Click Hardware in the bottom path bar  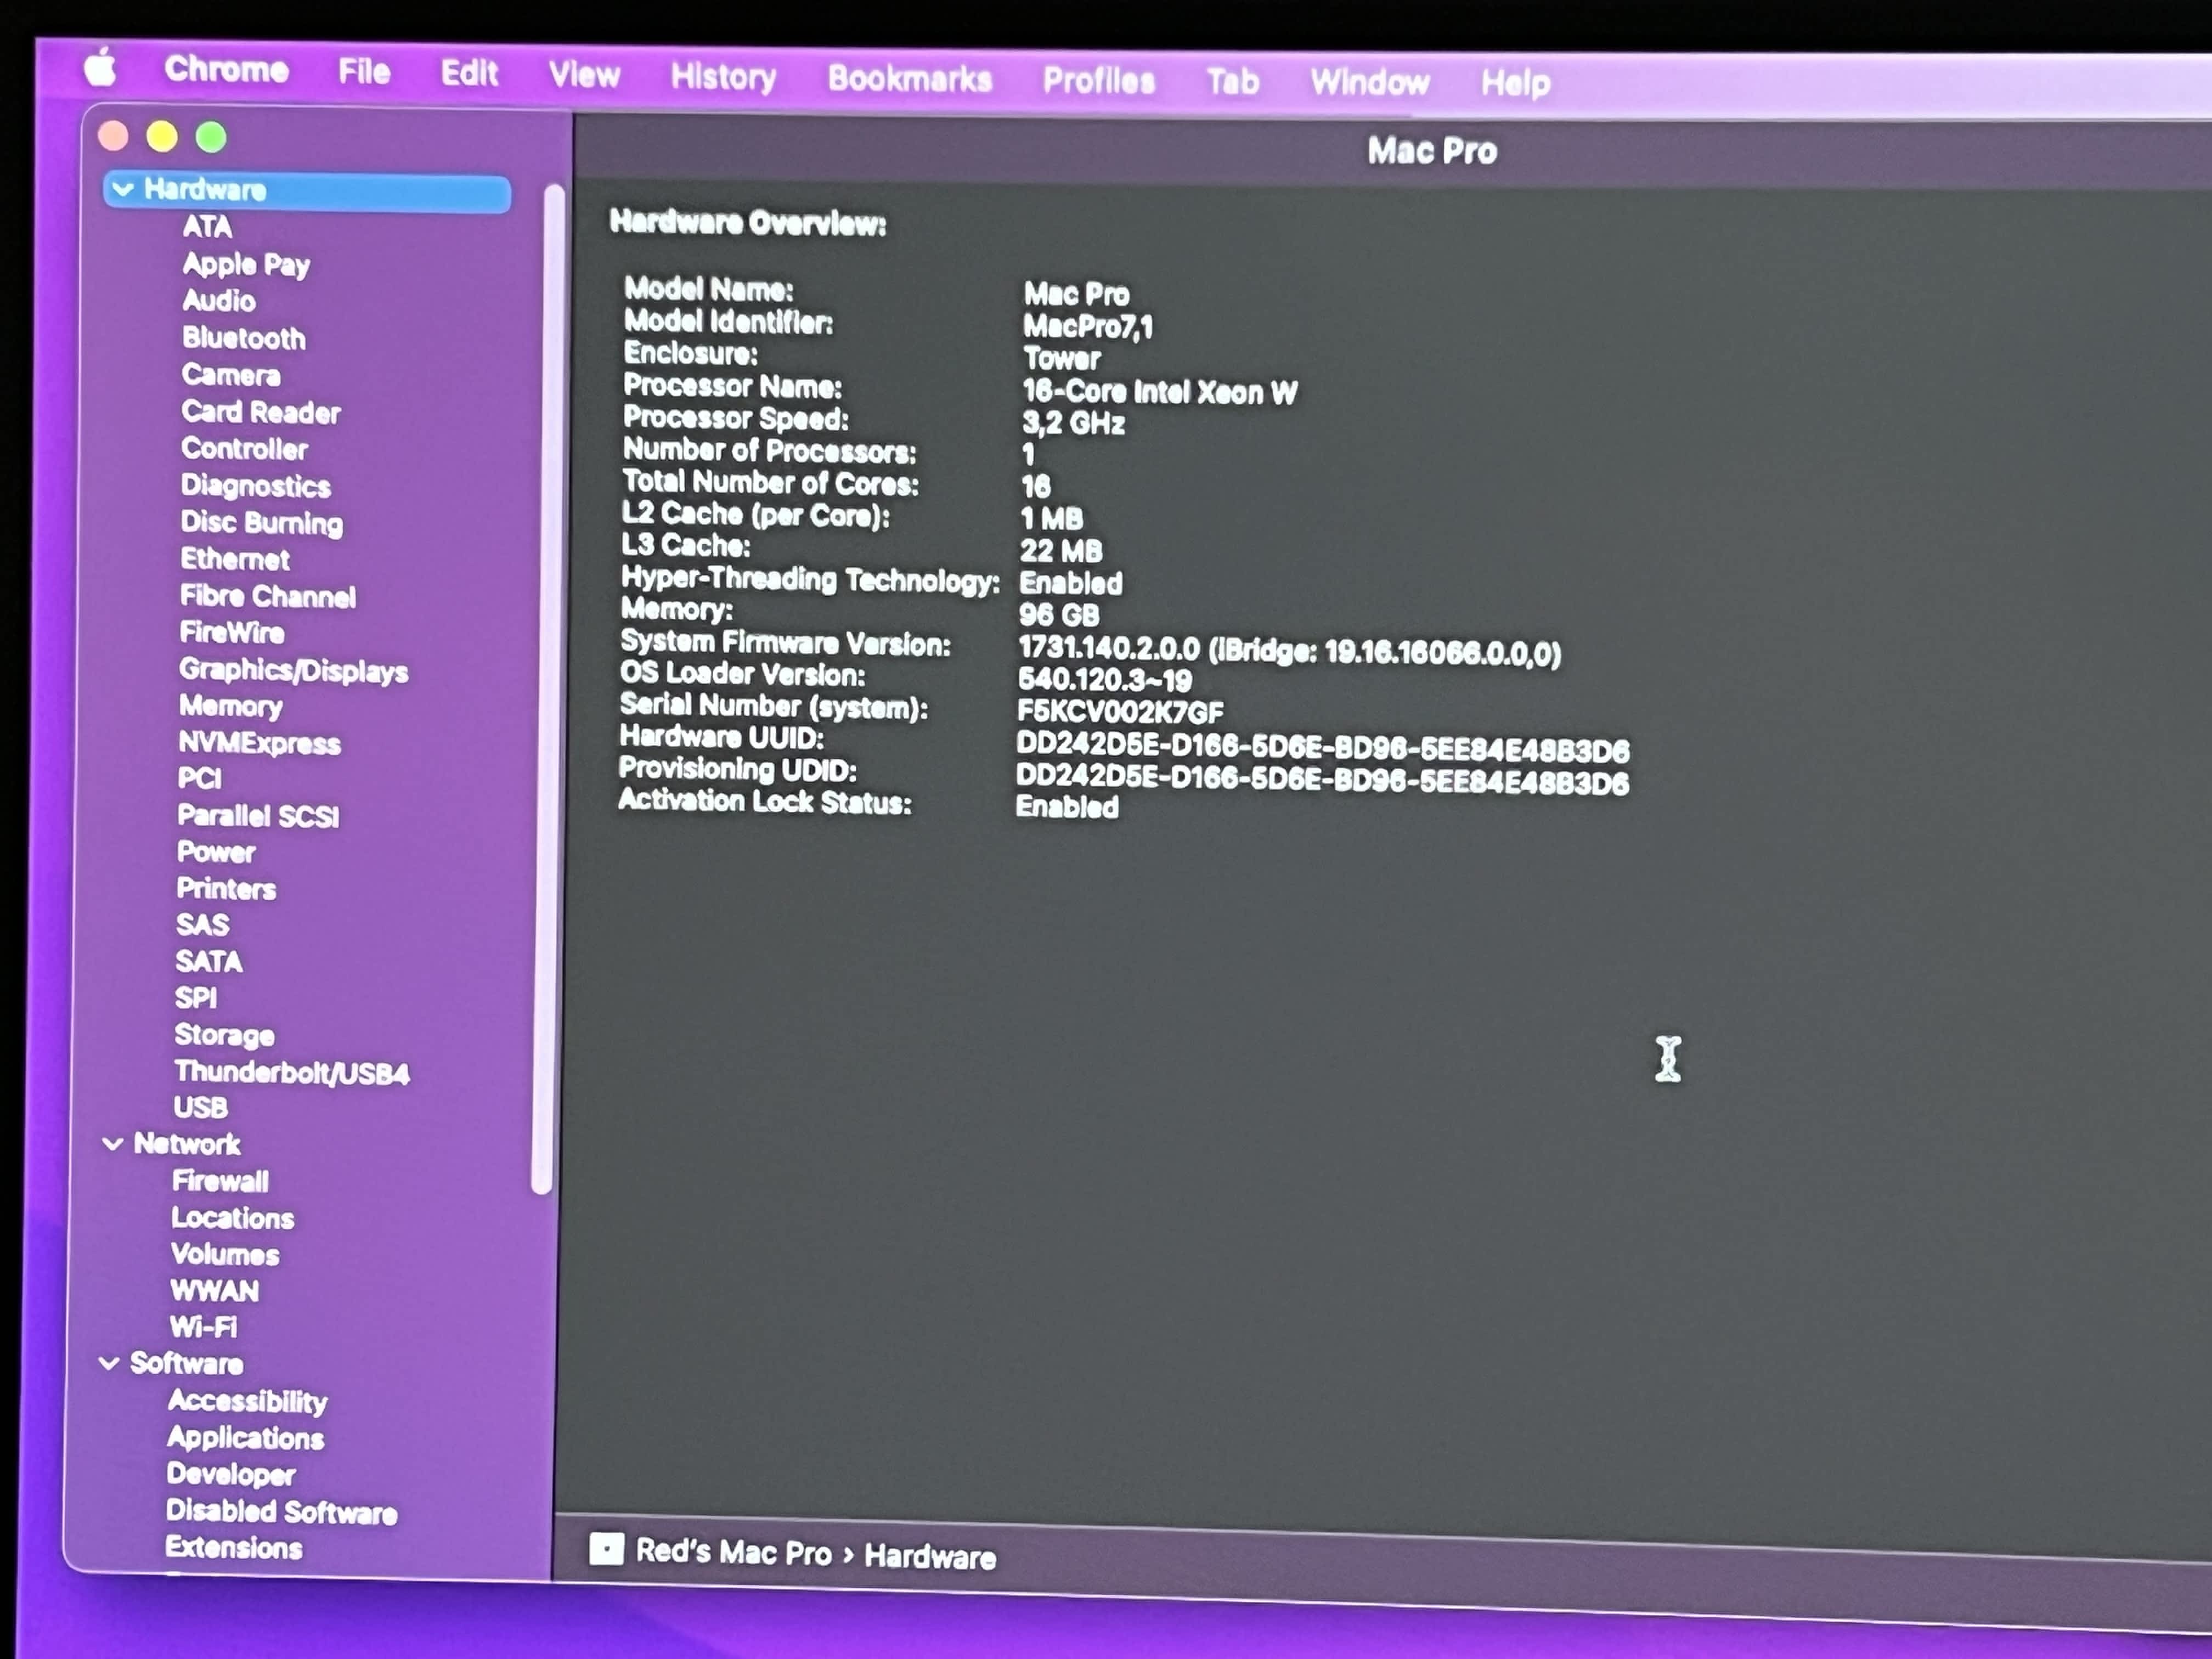929,1556
